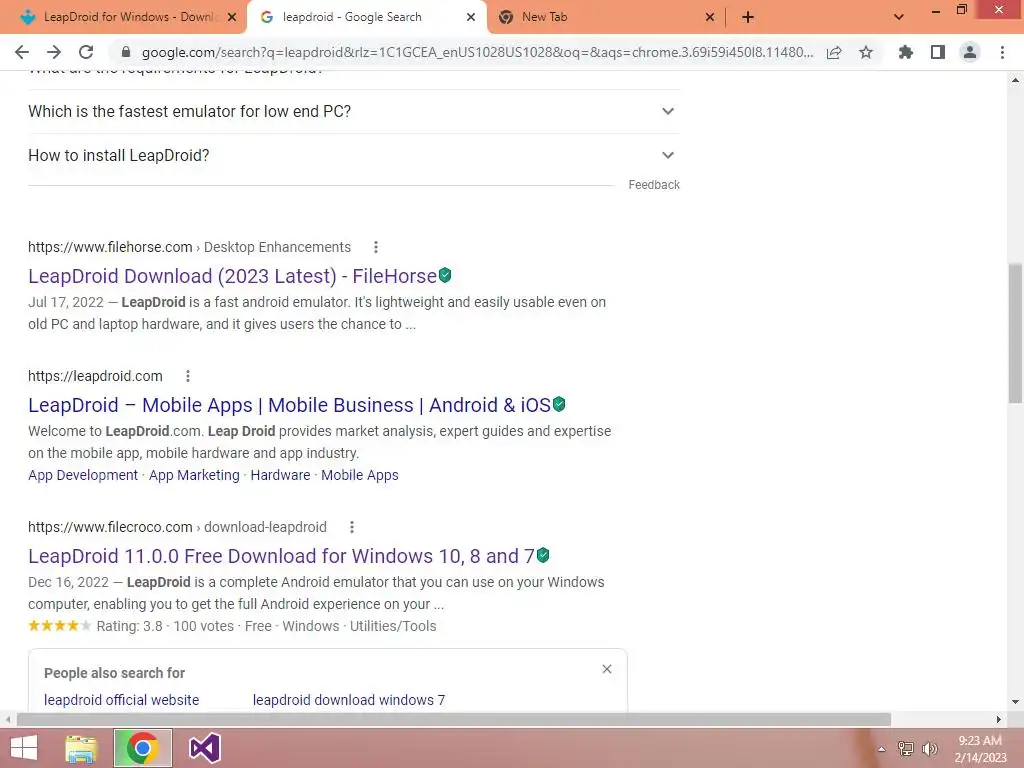Image resolution: width=1024 pixels, height=768 pixels.
Task: Share this page with the share icon
Action: click(x=834, y=52)
